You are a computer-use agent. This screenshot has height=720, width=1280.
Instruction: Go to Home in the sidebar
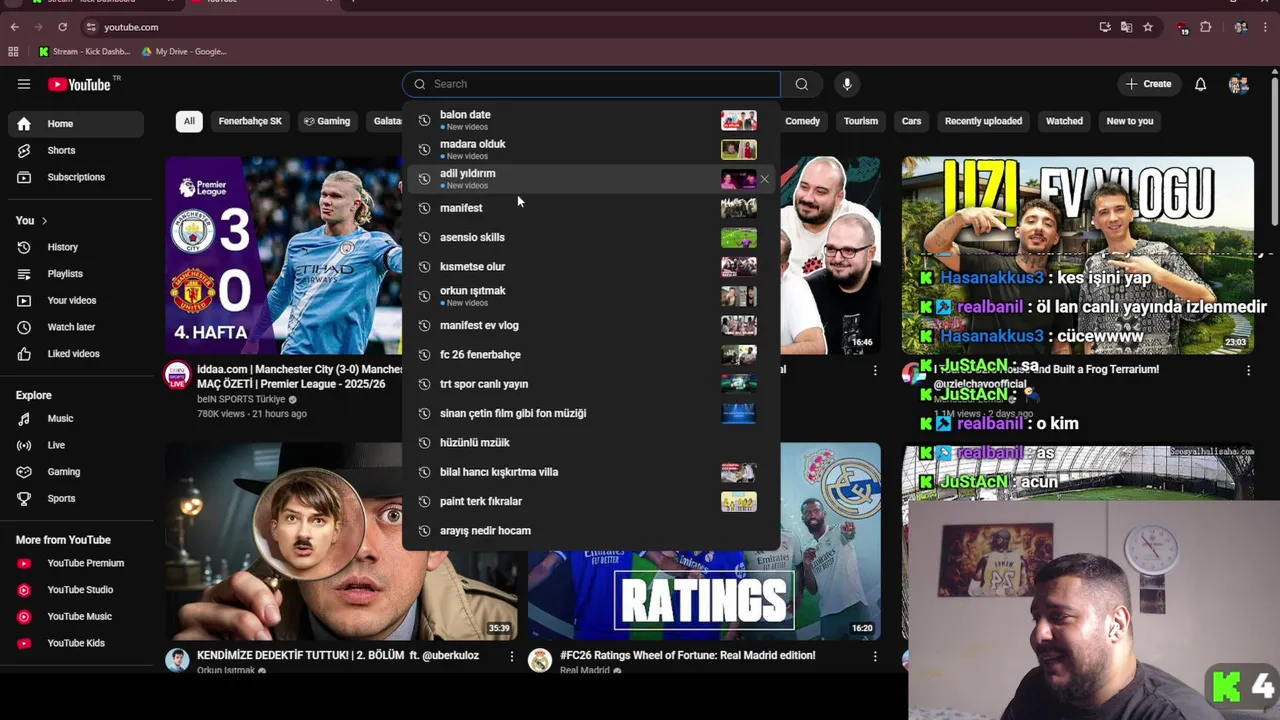pos(76,124)
